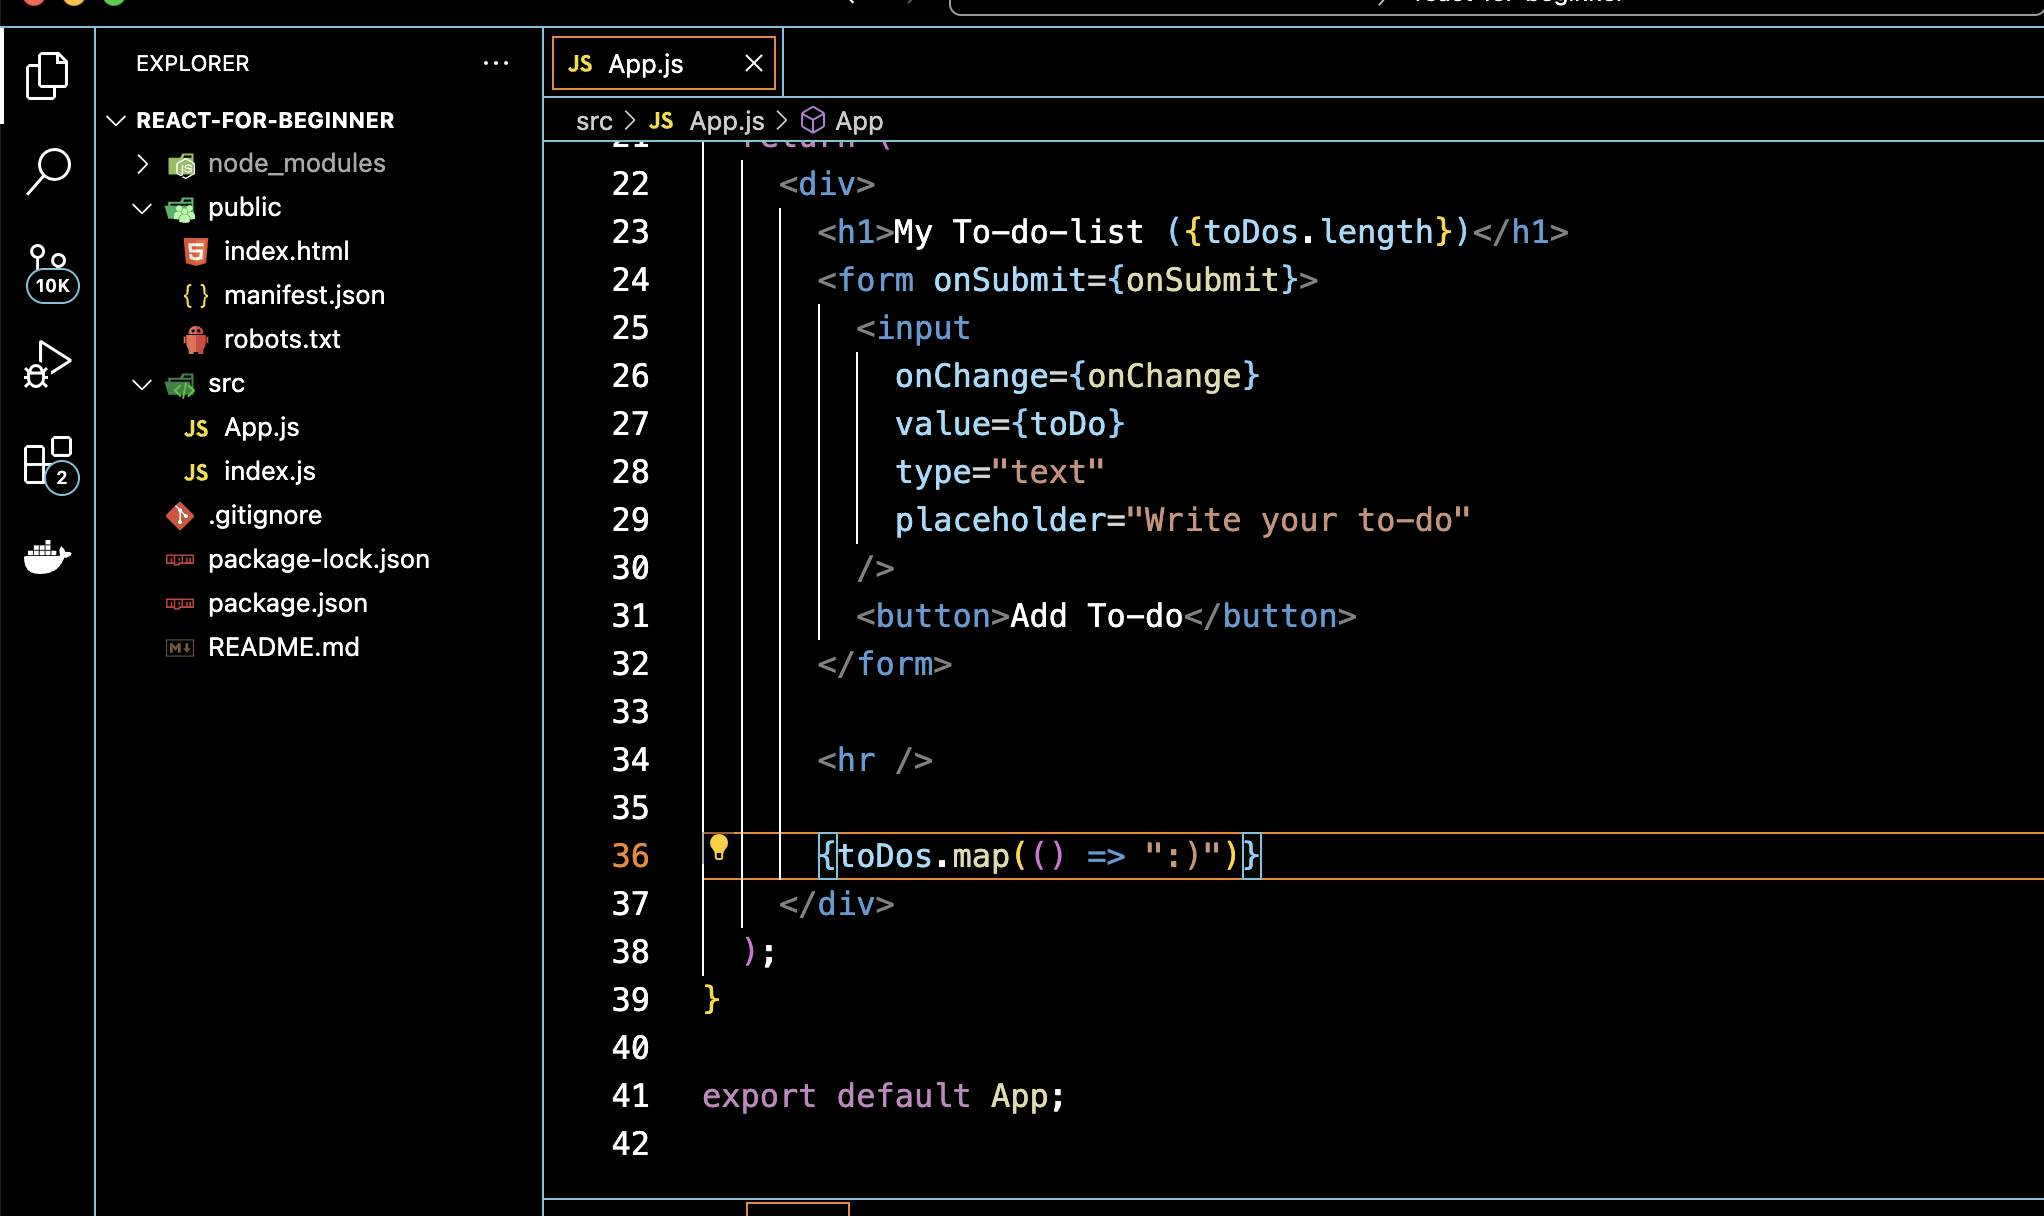Open the Extensions view icon
The width and height of the screenshot is (2044, 1216).
pyautogui.click(x=49, y=463)
